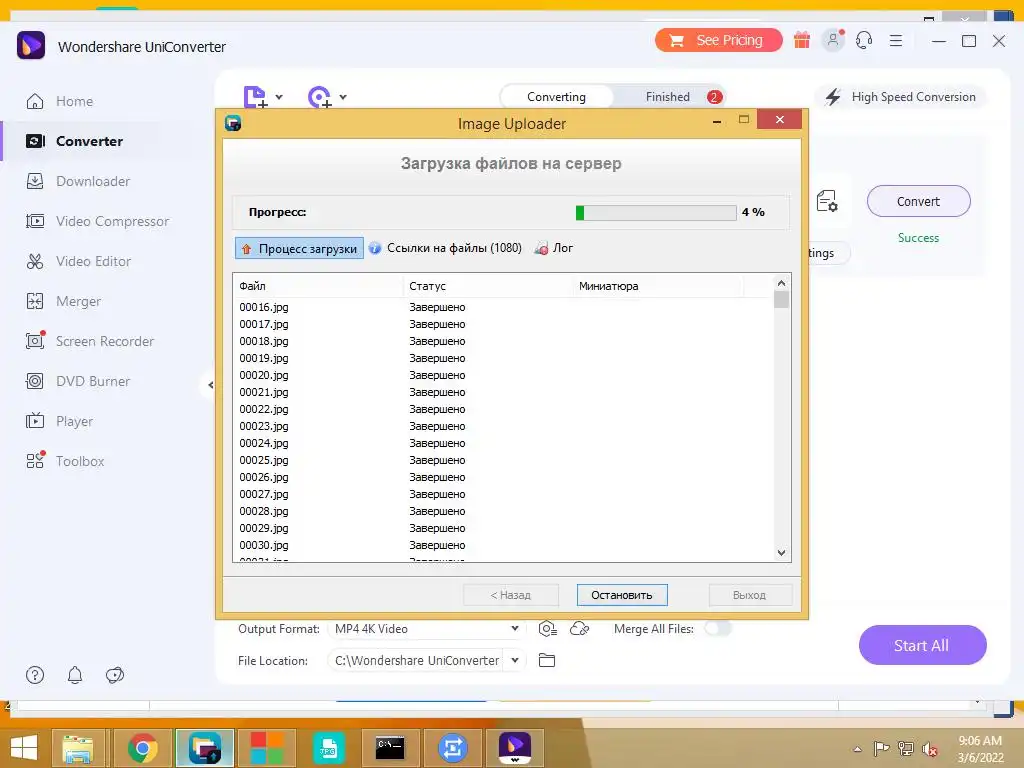This screenshot has width=1024, height=768.
Task: Select the row 00016.jpg
Action: click(x=503, y=307)
